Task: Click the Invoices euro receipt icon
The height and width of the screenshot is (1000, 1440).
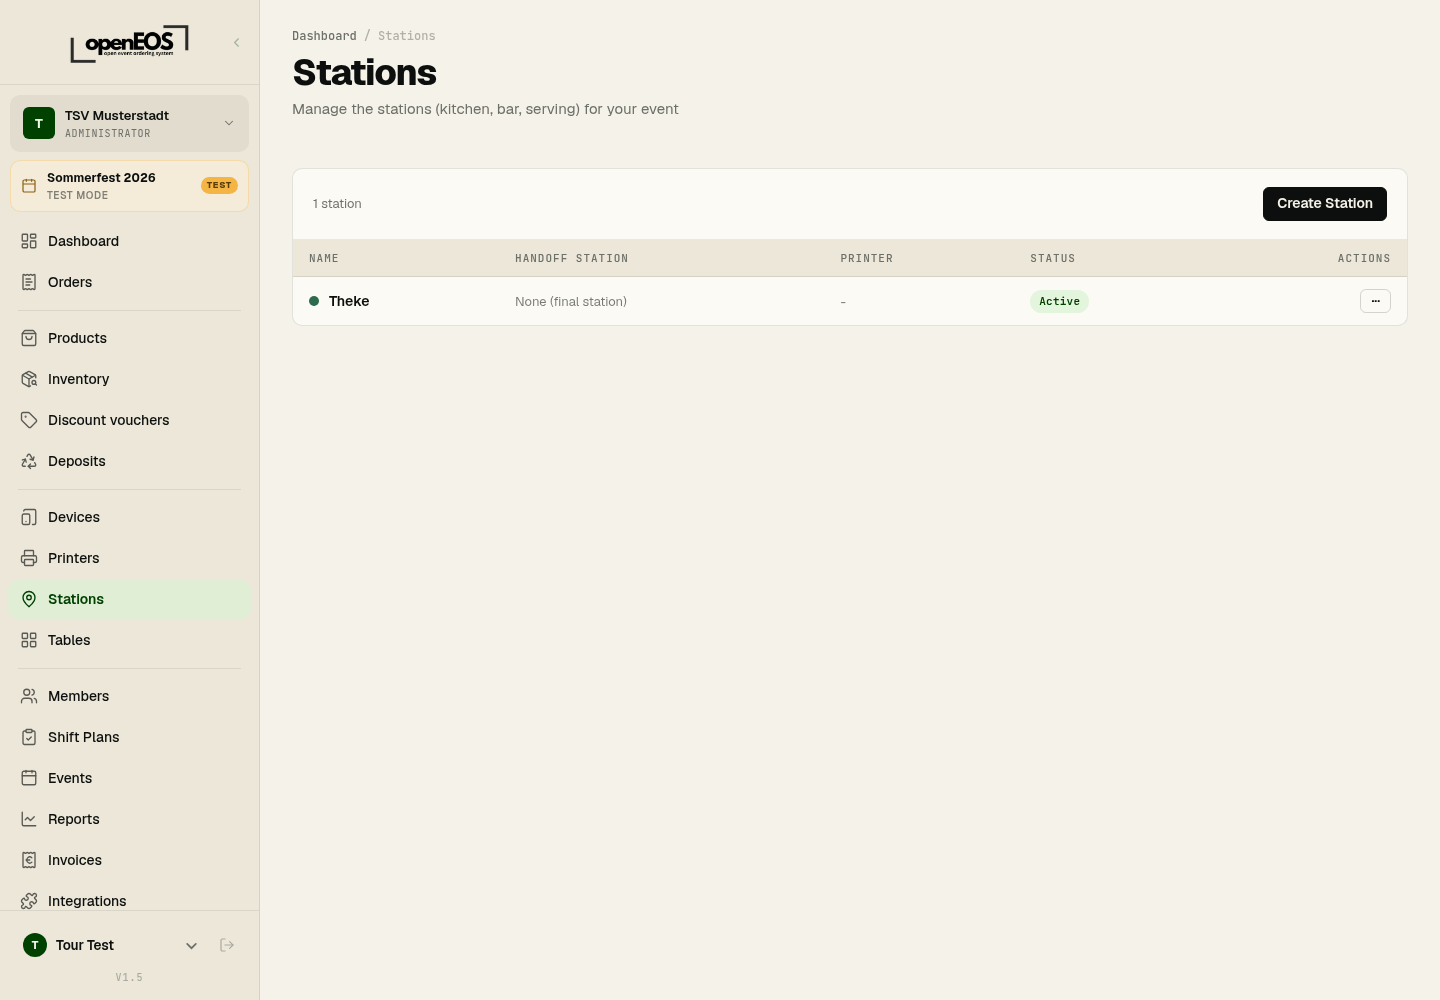Action: pyautogui.click(x=29, y=860)
